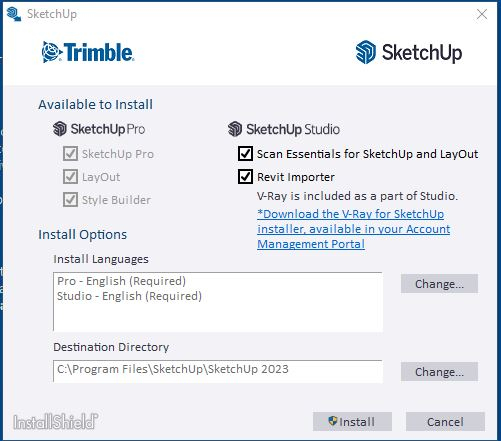This screenshot has height=441, width=501.
Task: Uncheck the Revit Importer checkbox
Action: pos(245,176)
